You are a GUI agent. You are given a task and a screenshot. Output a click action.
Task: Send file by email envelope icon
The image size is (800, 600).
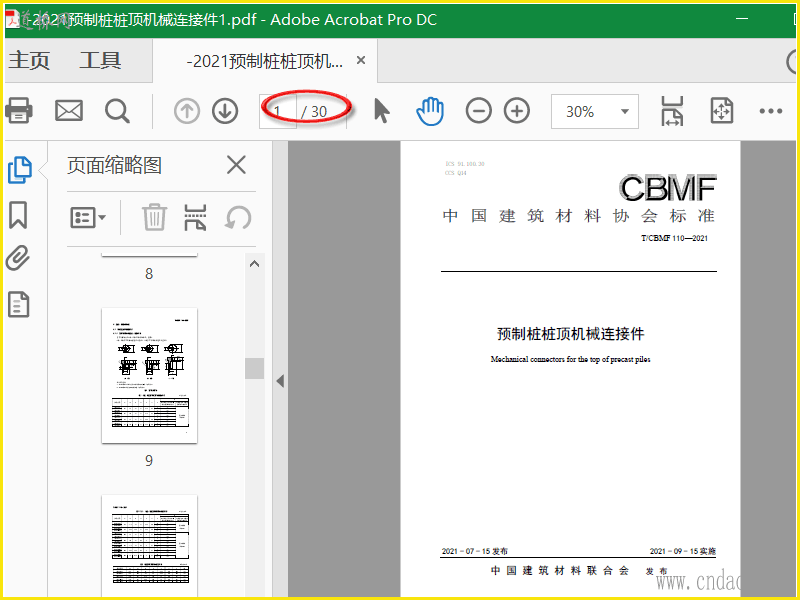click(x=69, y=111)
